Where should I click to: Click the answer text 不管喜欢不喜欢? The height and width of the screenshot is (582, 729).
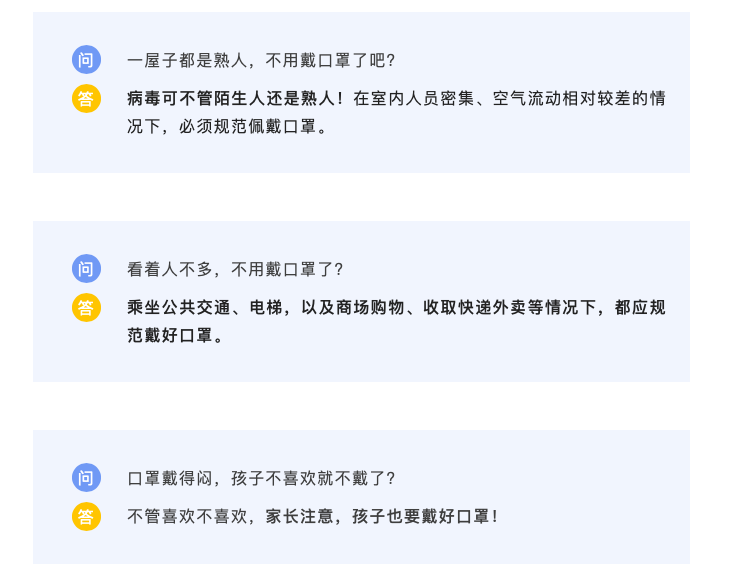click(187, 516)
